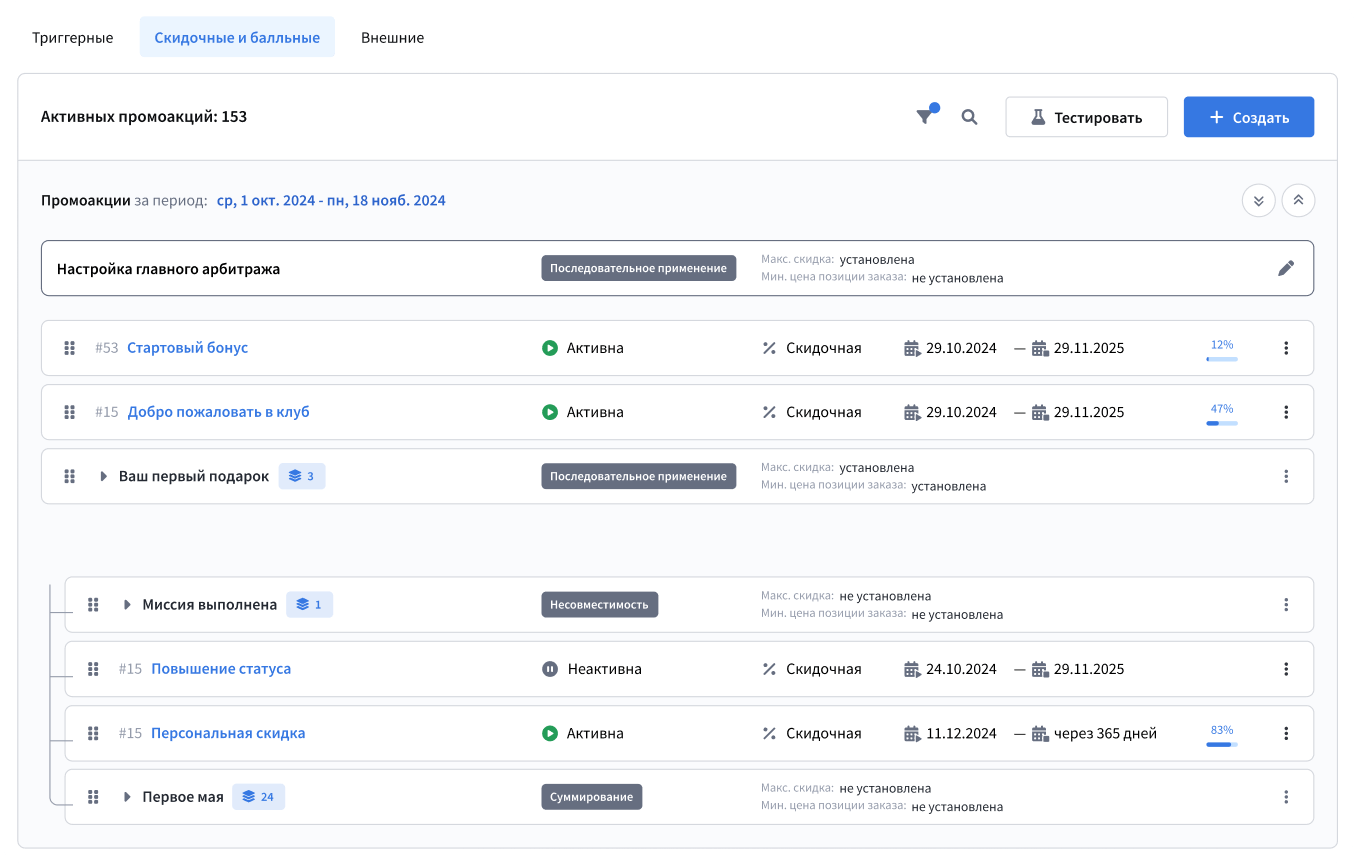
Task: Expand the Первое мая group
Action: 127,797
